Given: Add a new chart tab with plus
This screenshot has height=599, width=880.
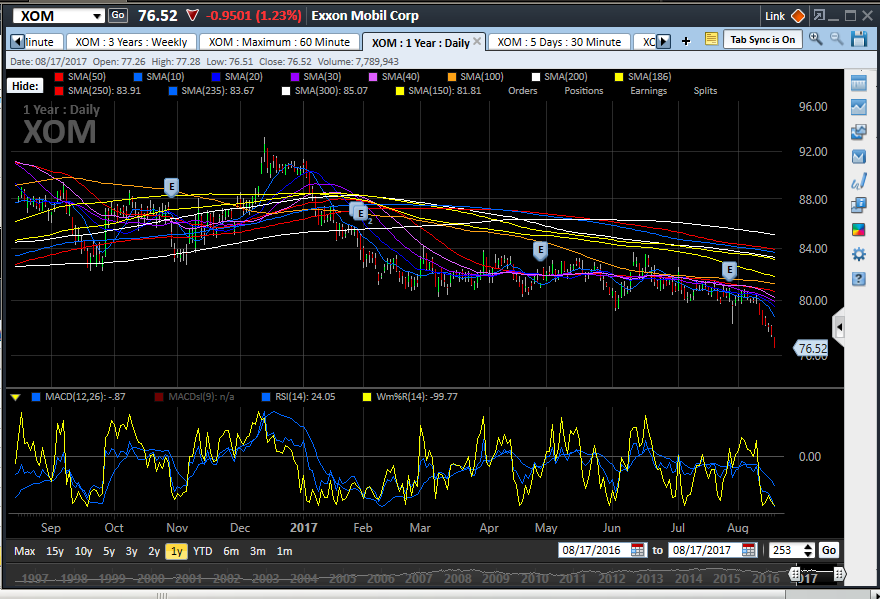Looking at the screenshot, I should (x=686, y=41).
